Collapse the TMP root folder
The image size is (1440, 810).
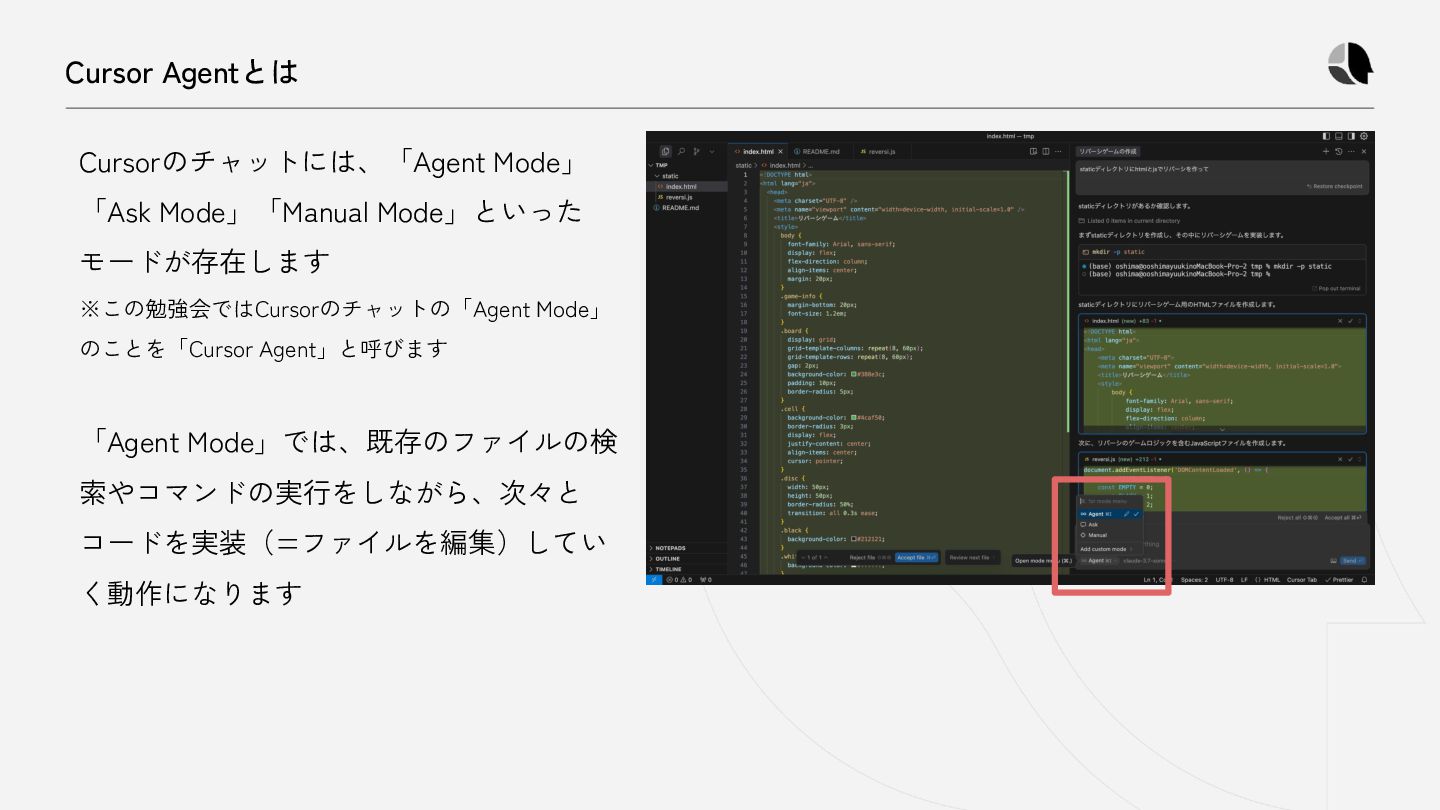coord(688,165)
